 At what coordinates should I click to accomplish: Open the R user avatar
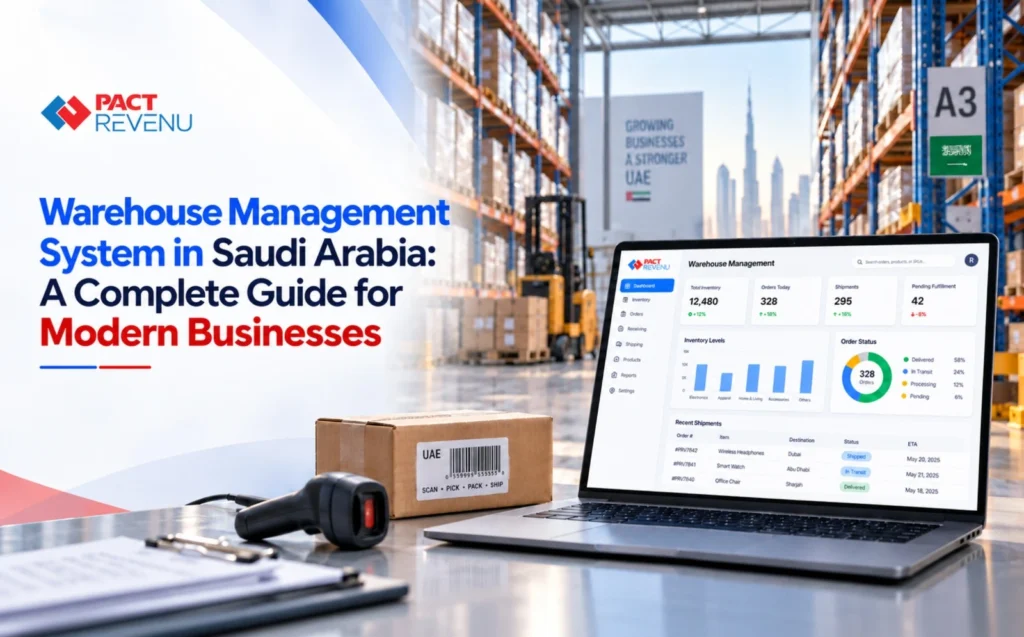[971, 260]
